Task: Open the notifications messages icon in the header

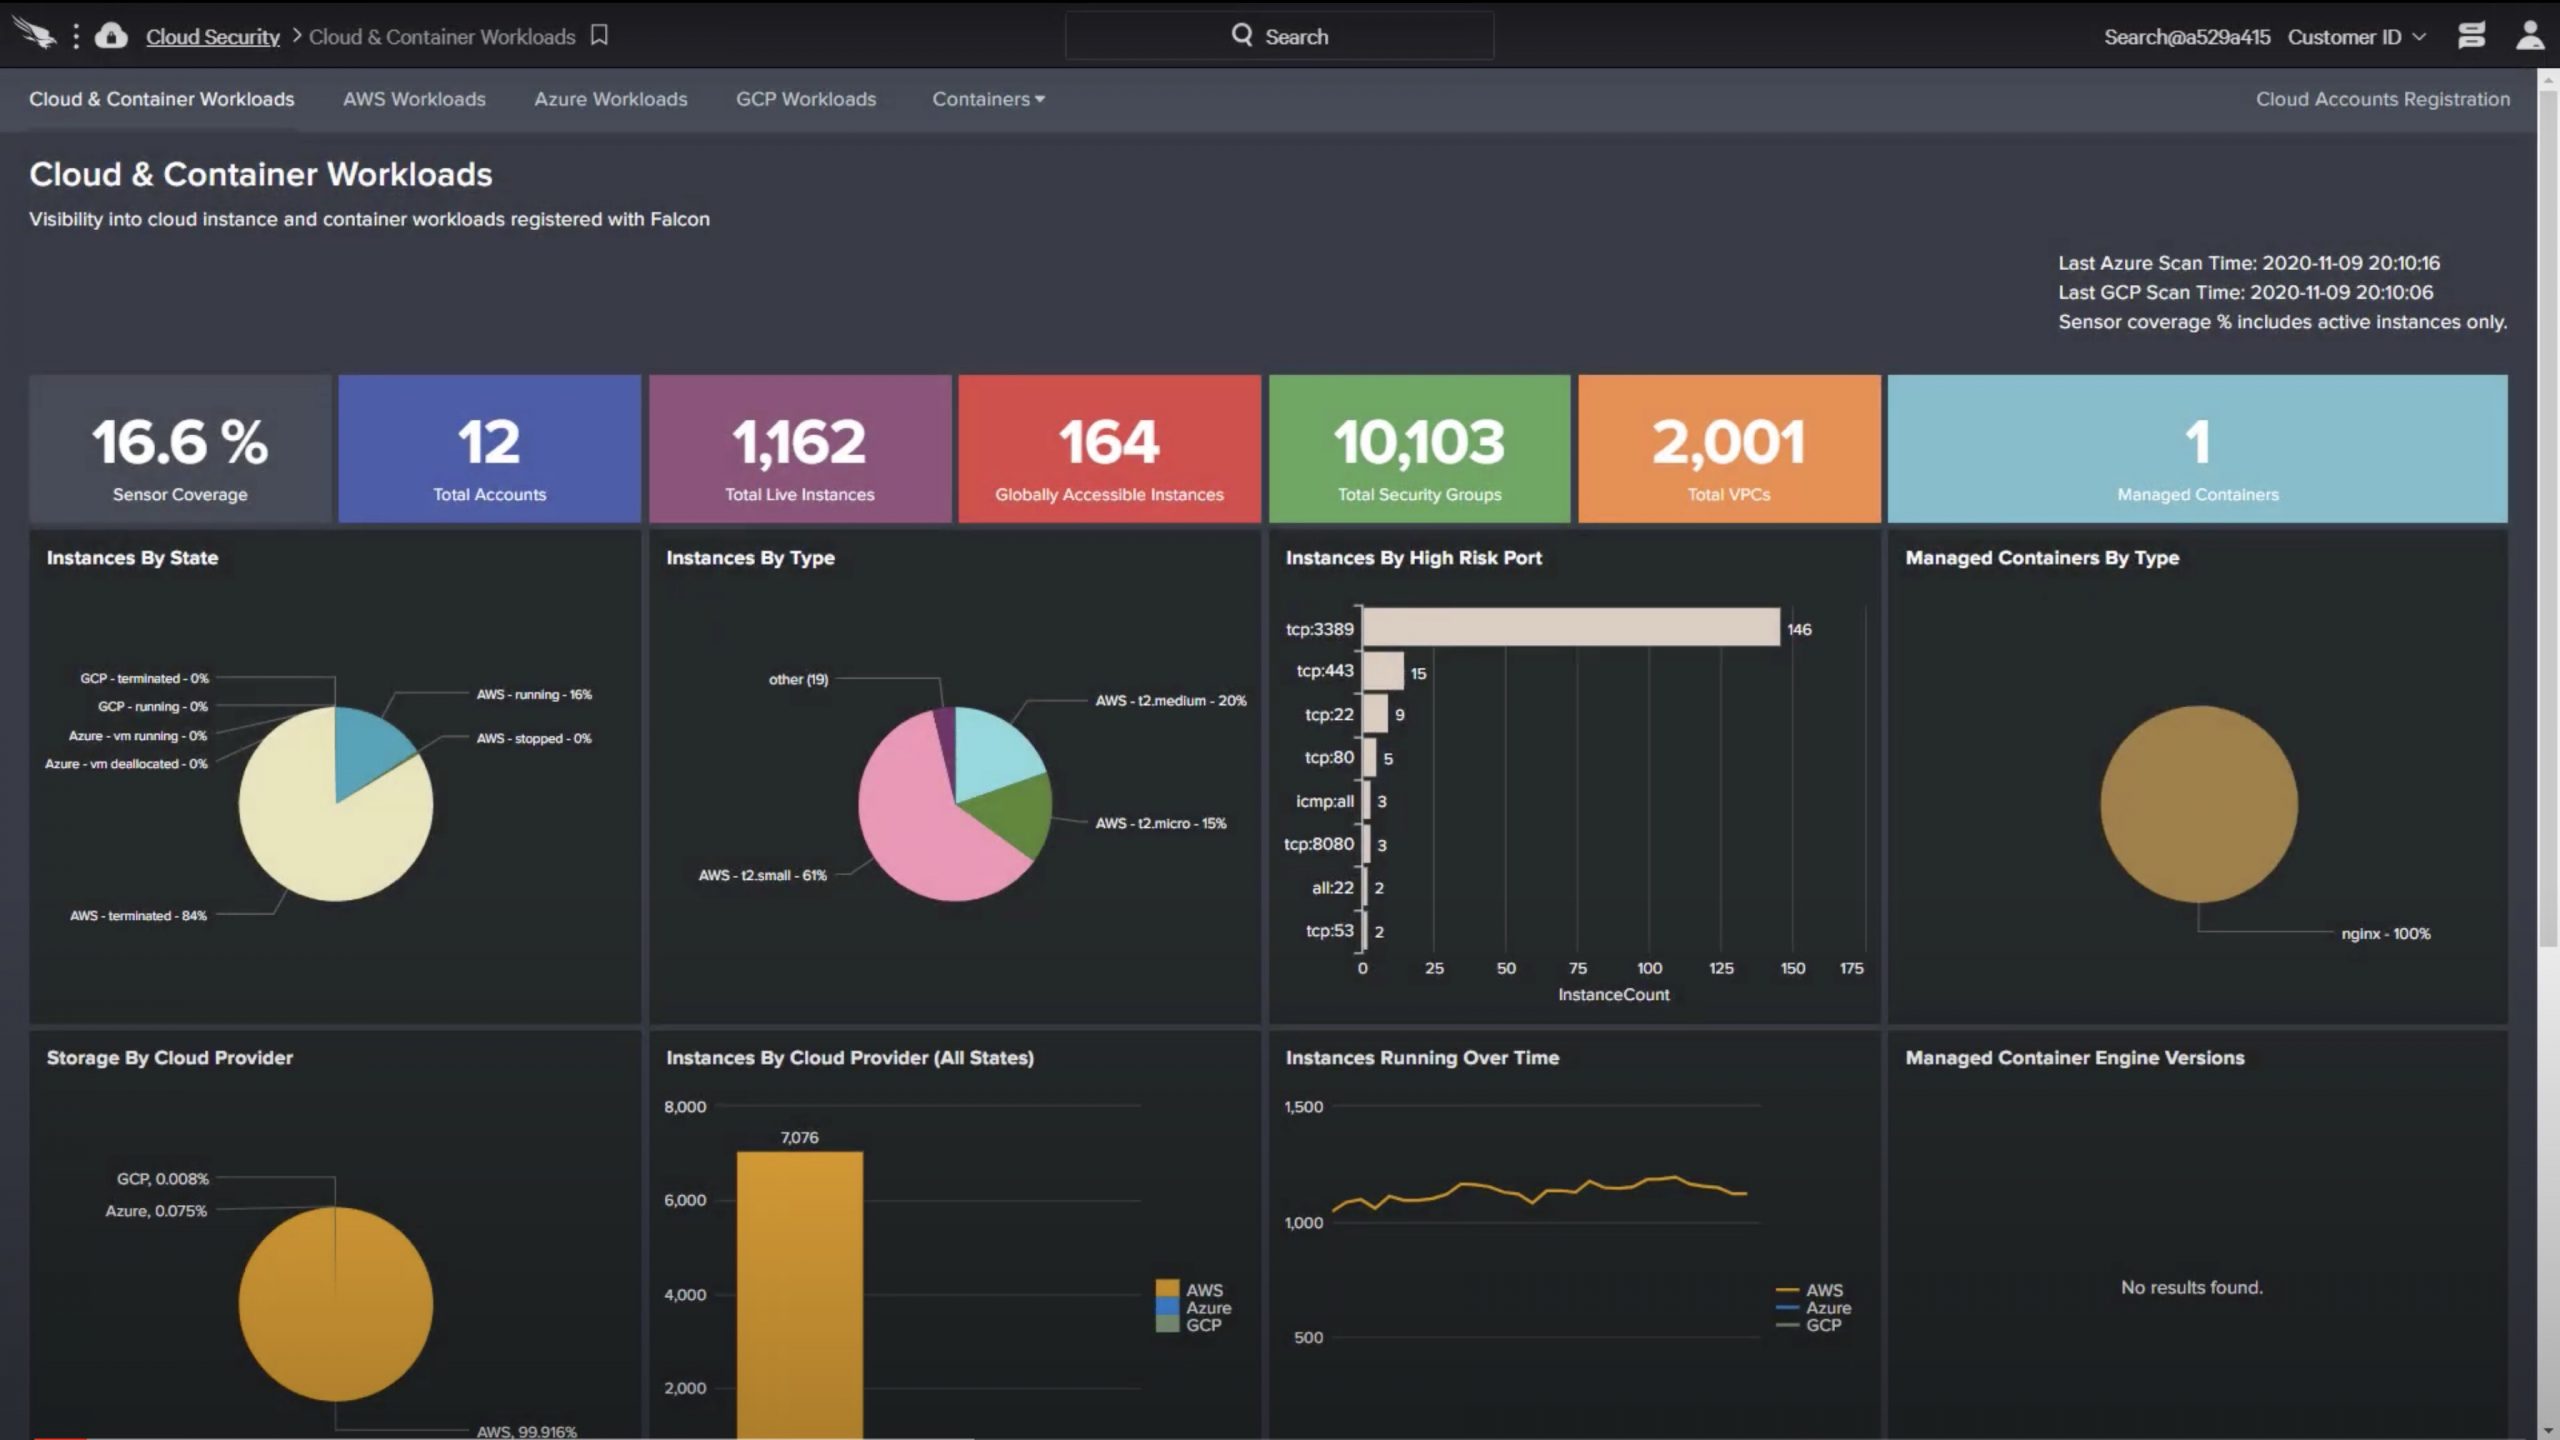Action: click(2471, 35)
